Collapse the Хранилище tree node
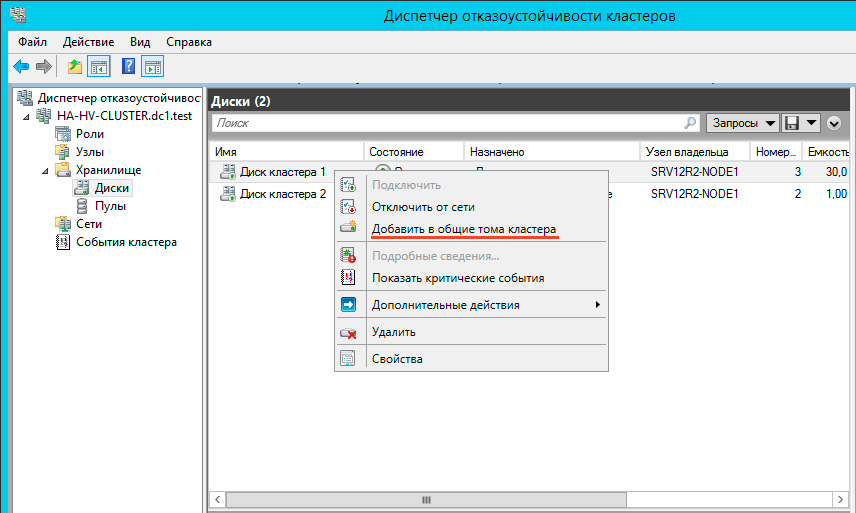 (x=44, y=170)
